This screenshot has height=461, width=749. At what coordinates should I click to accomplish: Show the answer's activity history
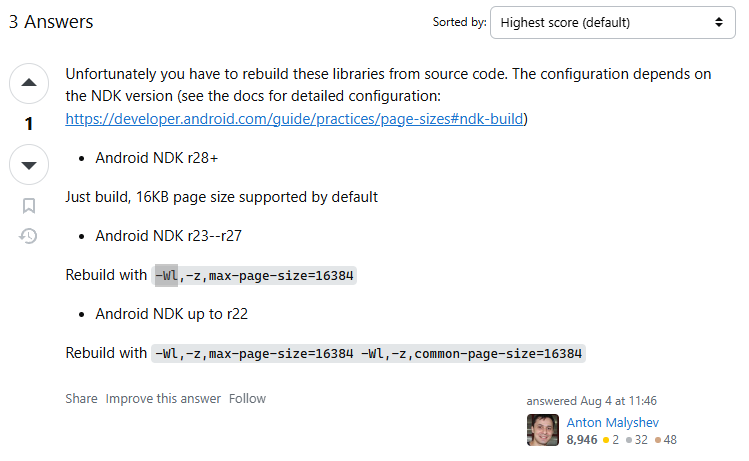(x=28, y=236)
